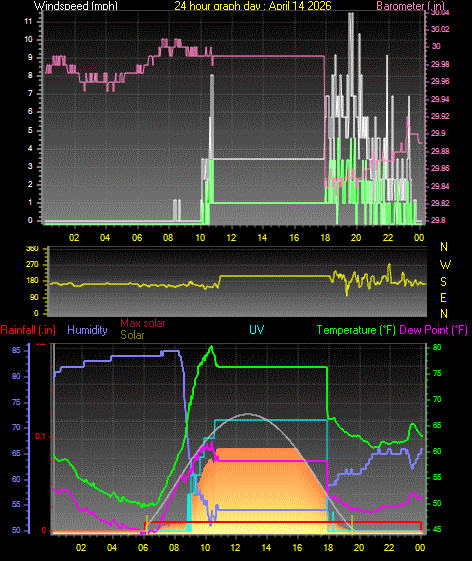
Task: Click the 'Max solar' legend label
Action: 143,323
